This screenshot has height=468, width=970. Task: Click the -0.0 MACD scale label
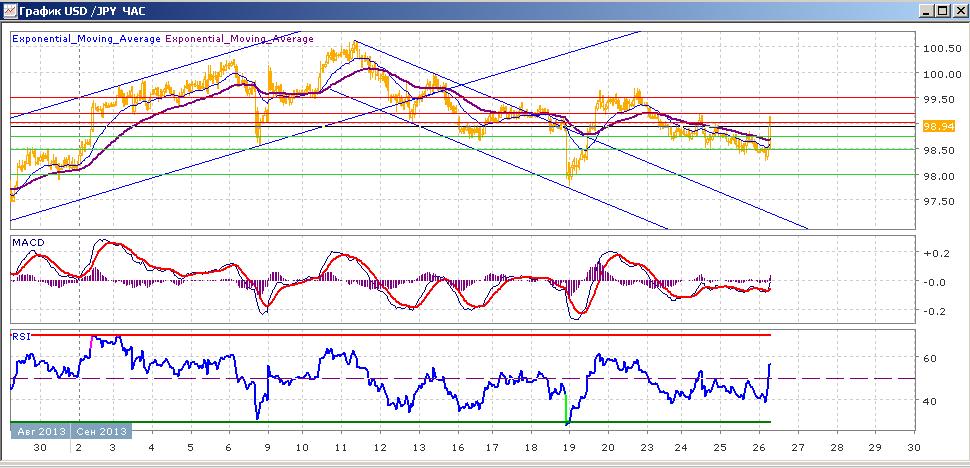point(937,283)
